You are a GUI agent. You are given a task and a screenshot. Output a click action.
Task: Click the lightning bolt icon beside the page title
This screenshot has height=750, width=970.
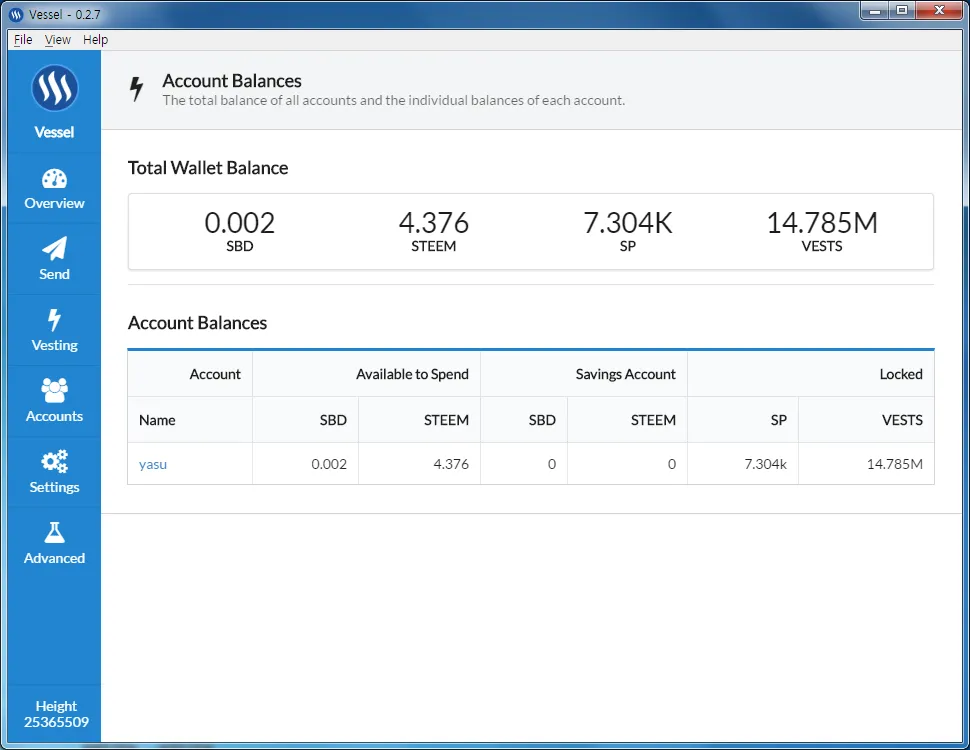(136, 89)
